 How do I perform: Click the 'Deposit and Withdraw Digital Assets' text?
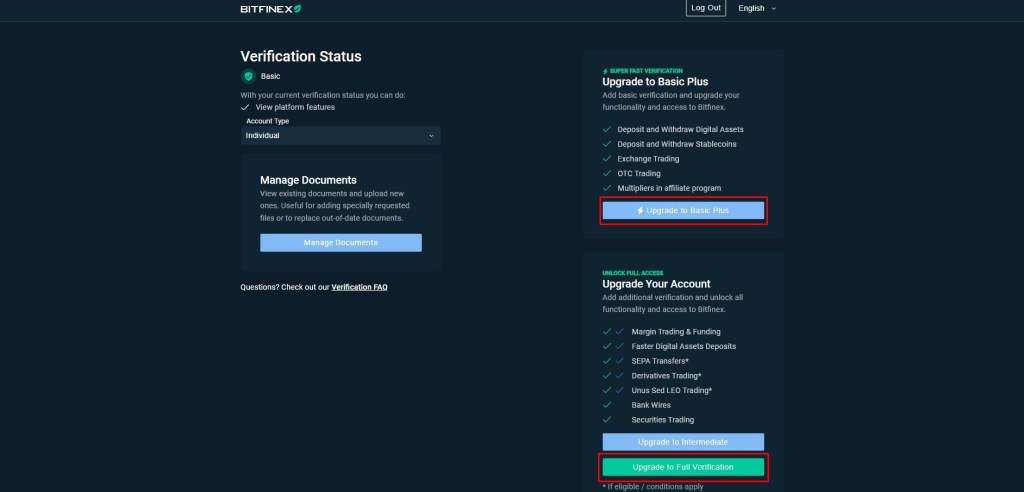click(680, 129)
